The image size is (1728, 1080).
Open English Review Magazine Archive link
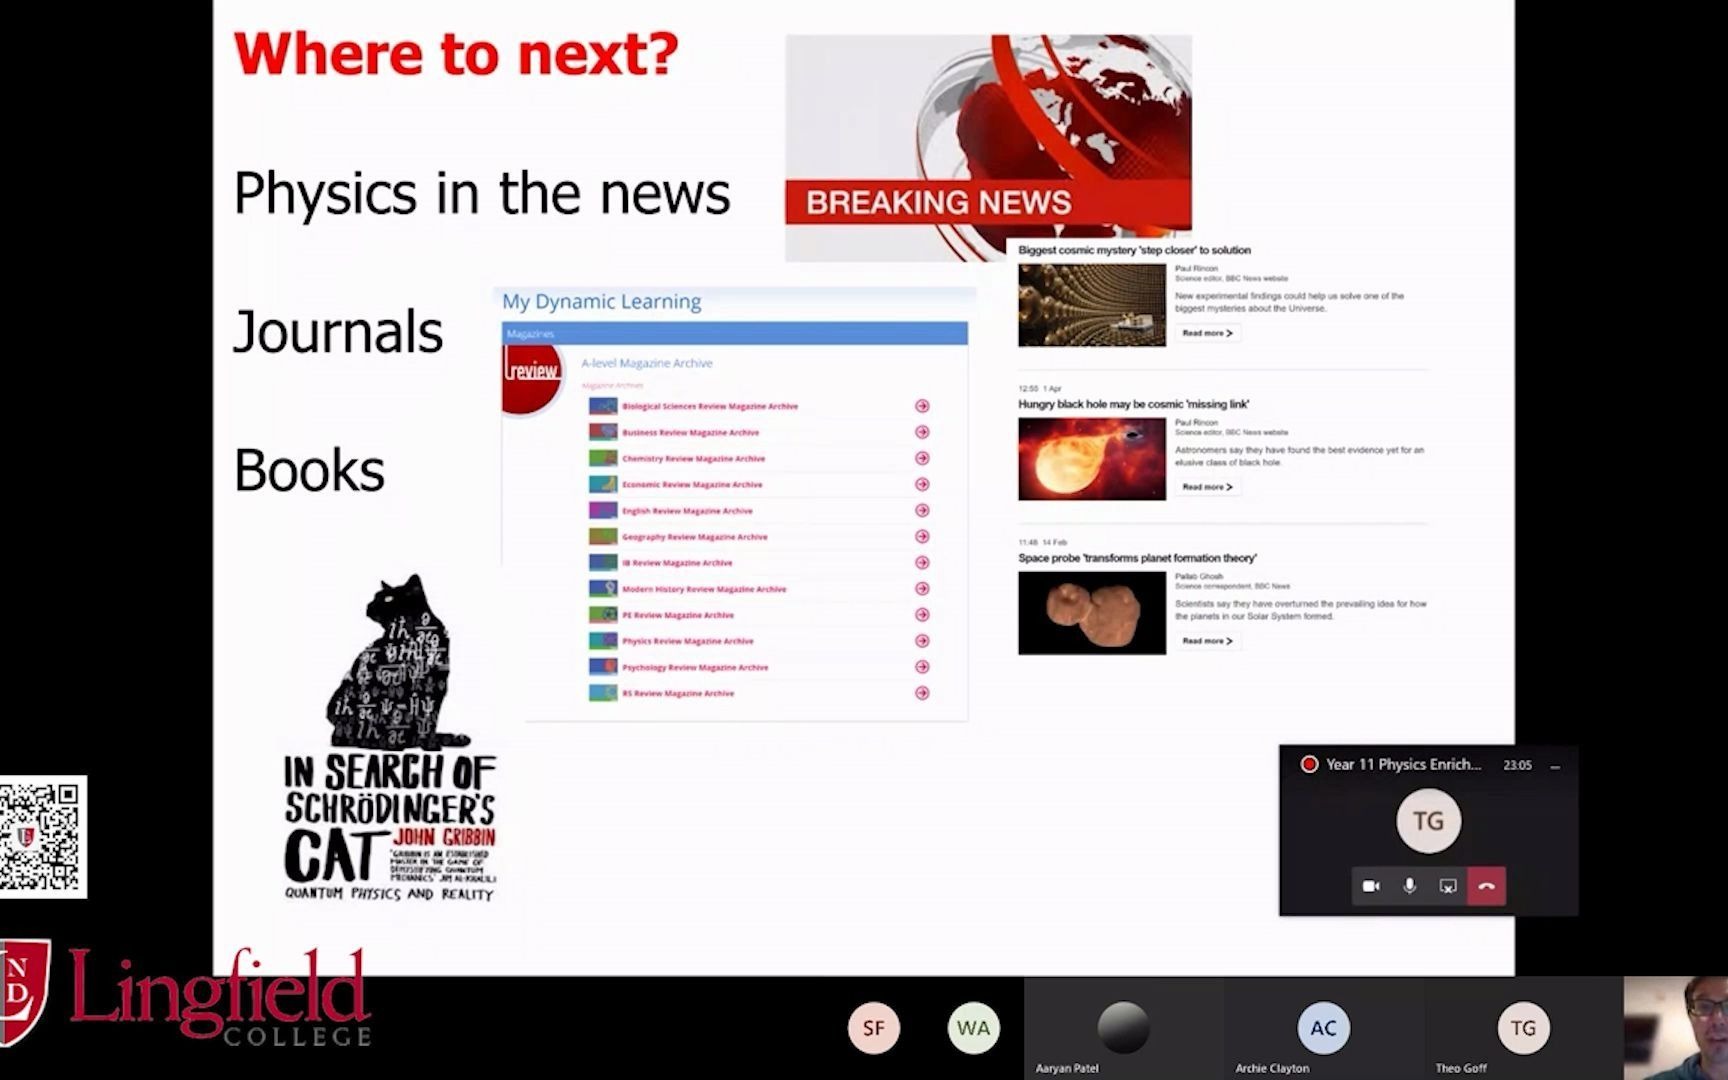pos(687,510)
